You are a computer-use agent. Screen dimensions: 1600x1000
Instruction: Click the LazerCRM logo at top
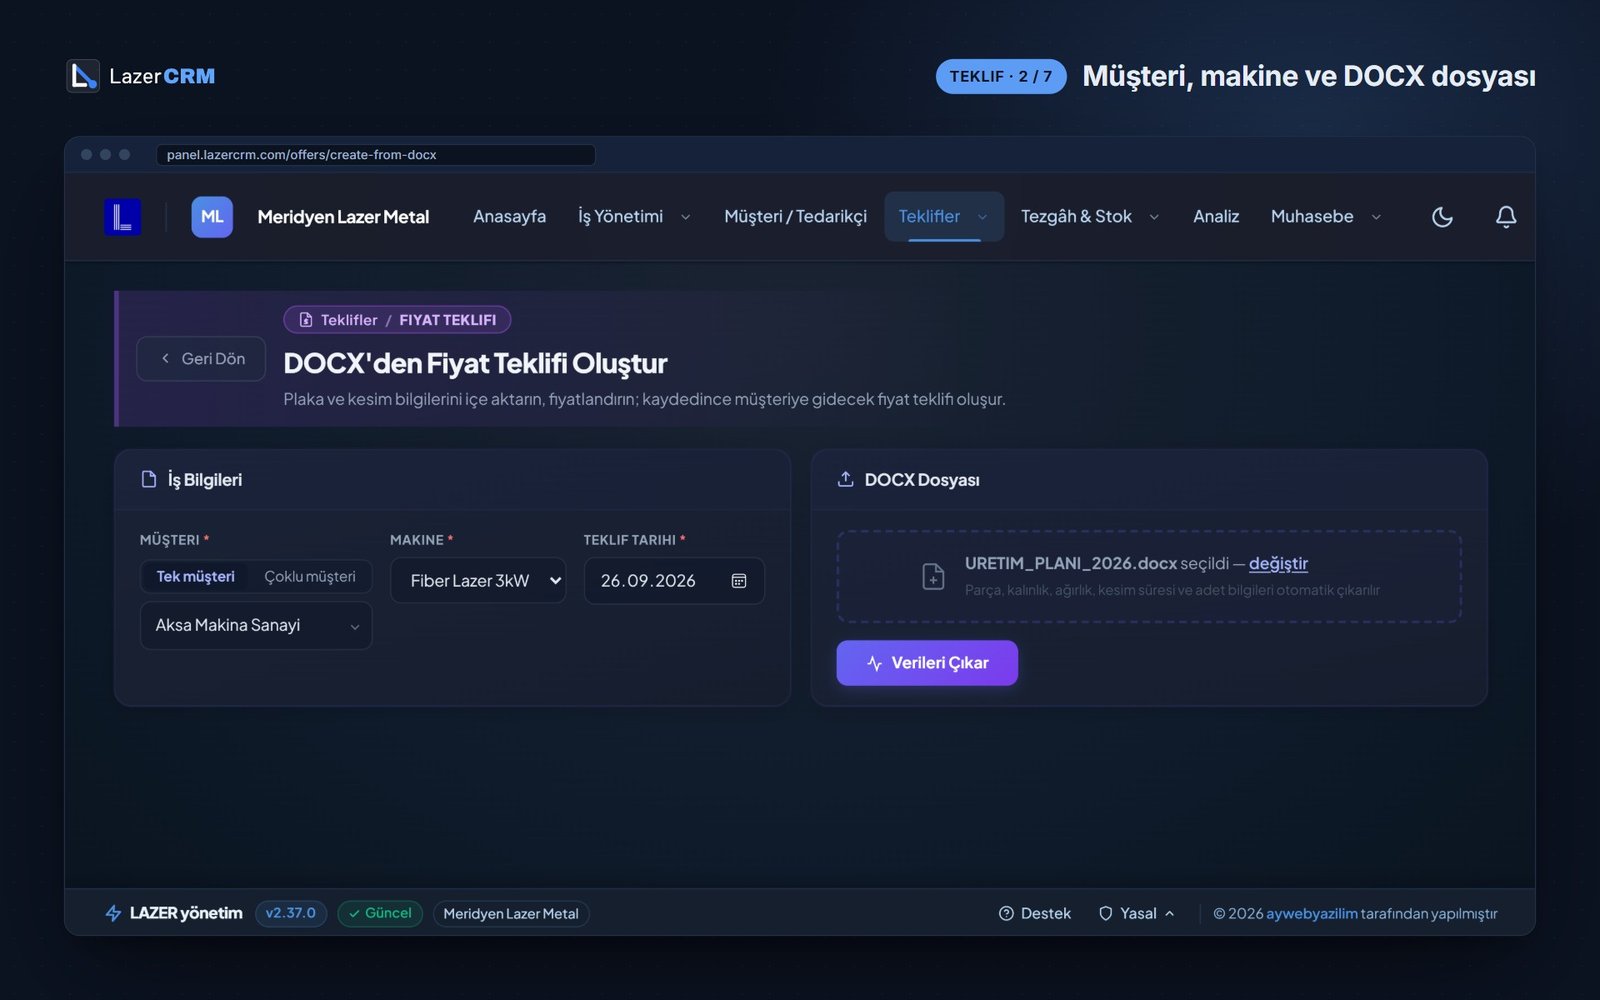141,76
